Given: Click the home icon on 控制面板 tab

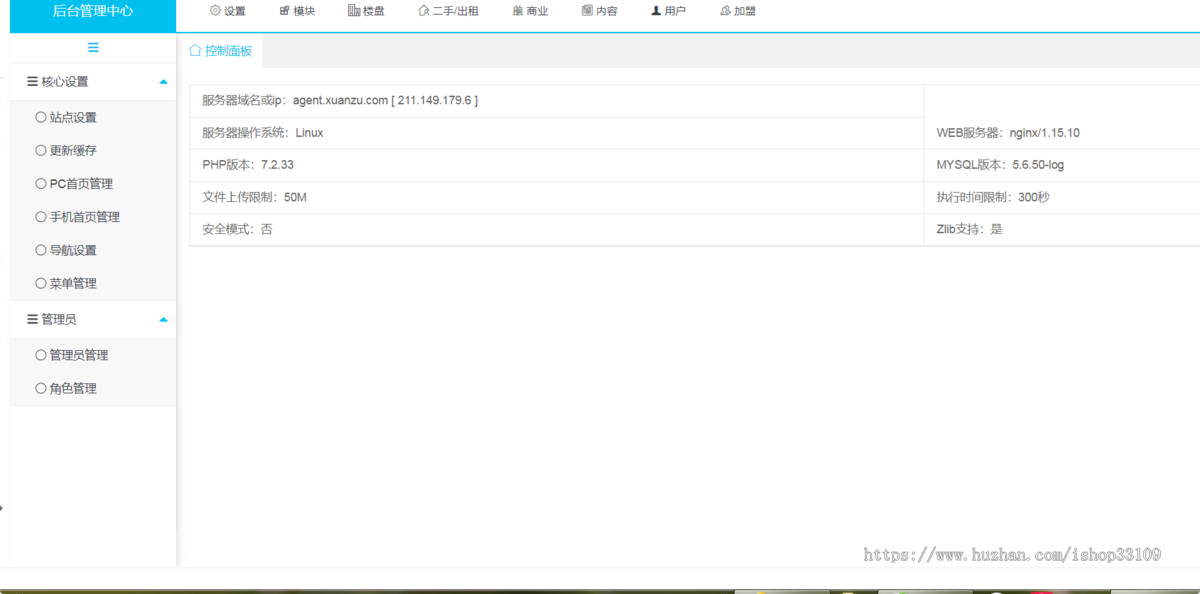Looking at the screenshot, I should [x=195, y=50].
